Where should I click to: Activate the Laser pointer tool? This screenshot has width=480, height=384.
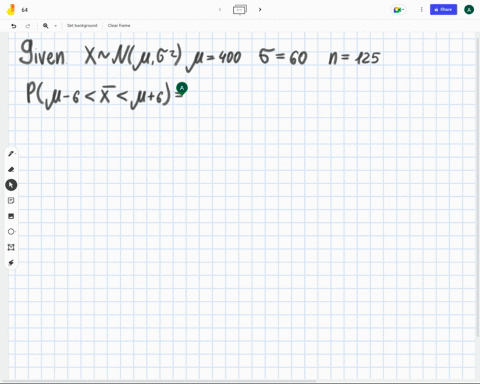(11, 263)
